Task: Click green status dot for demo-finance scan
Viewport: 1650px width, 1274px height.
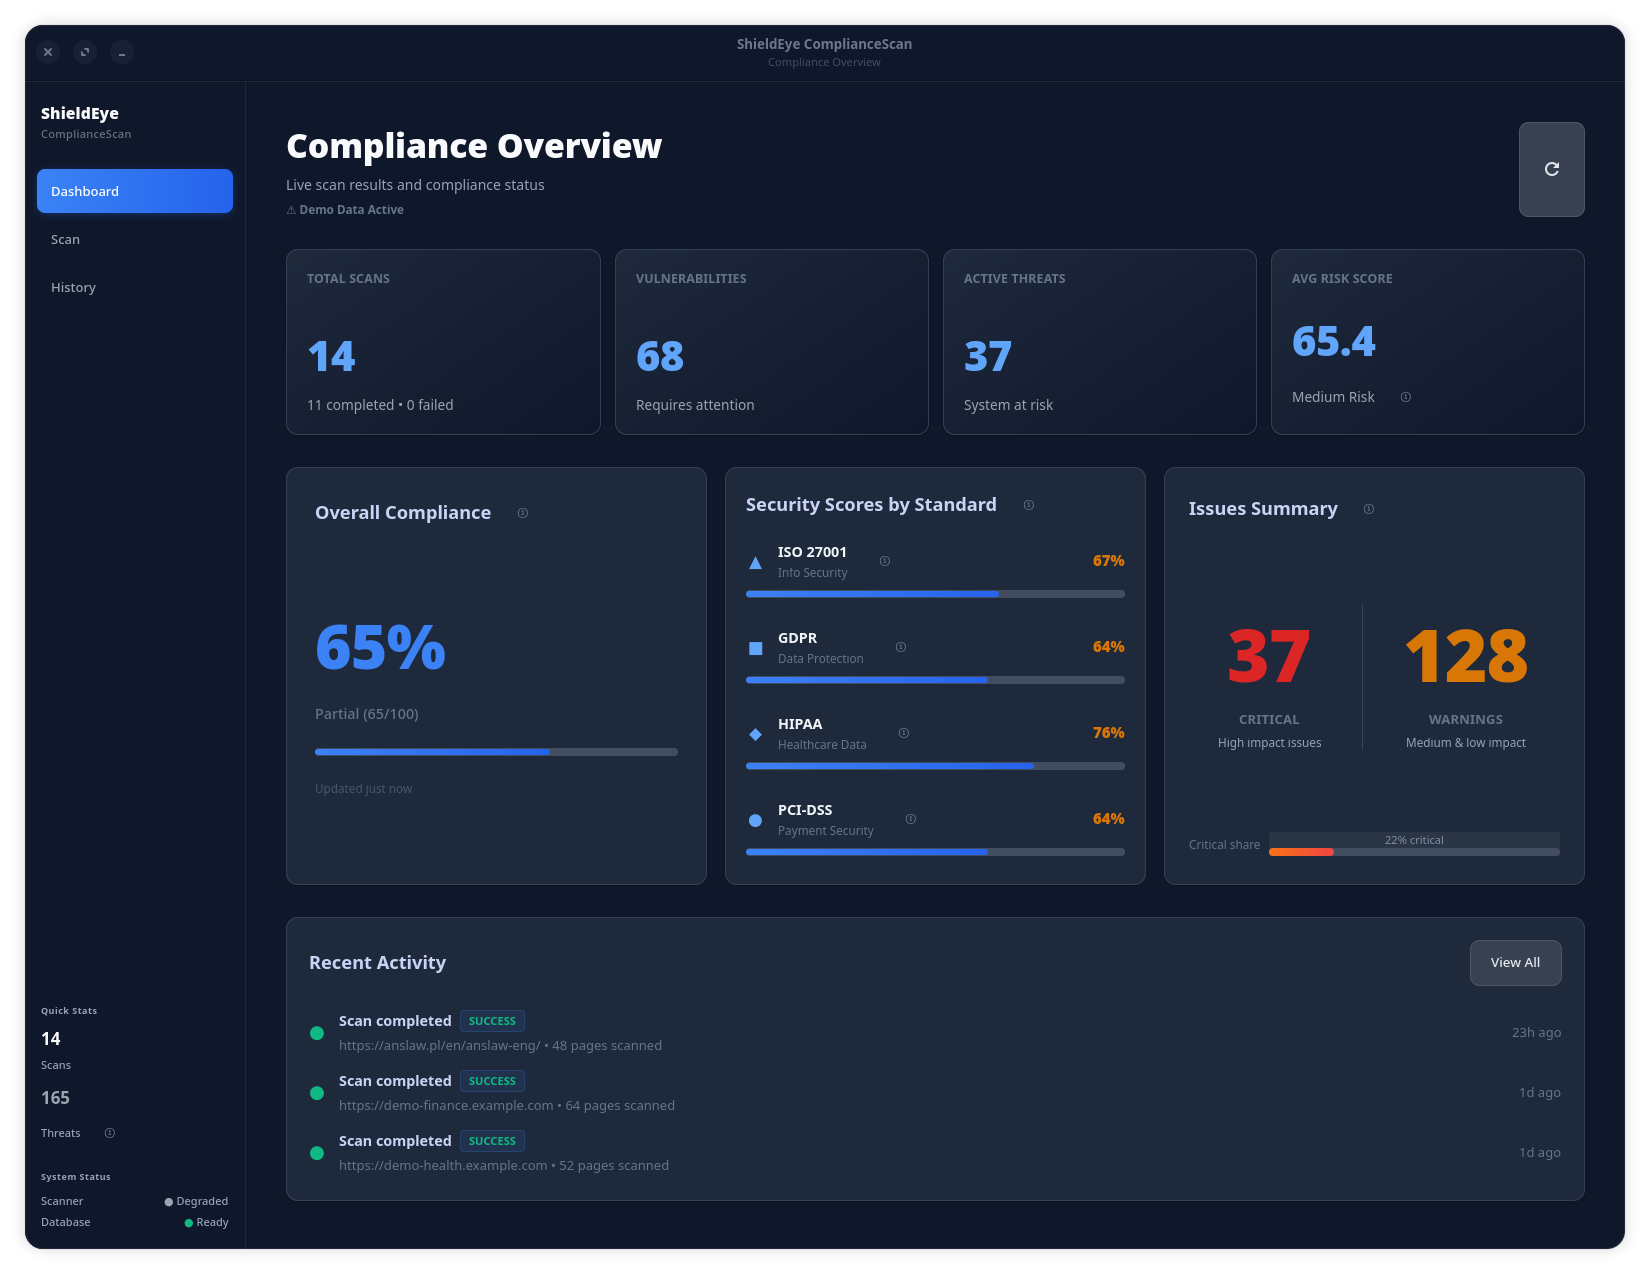Action: [317, 1093]
